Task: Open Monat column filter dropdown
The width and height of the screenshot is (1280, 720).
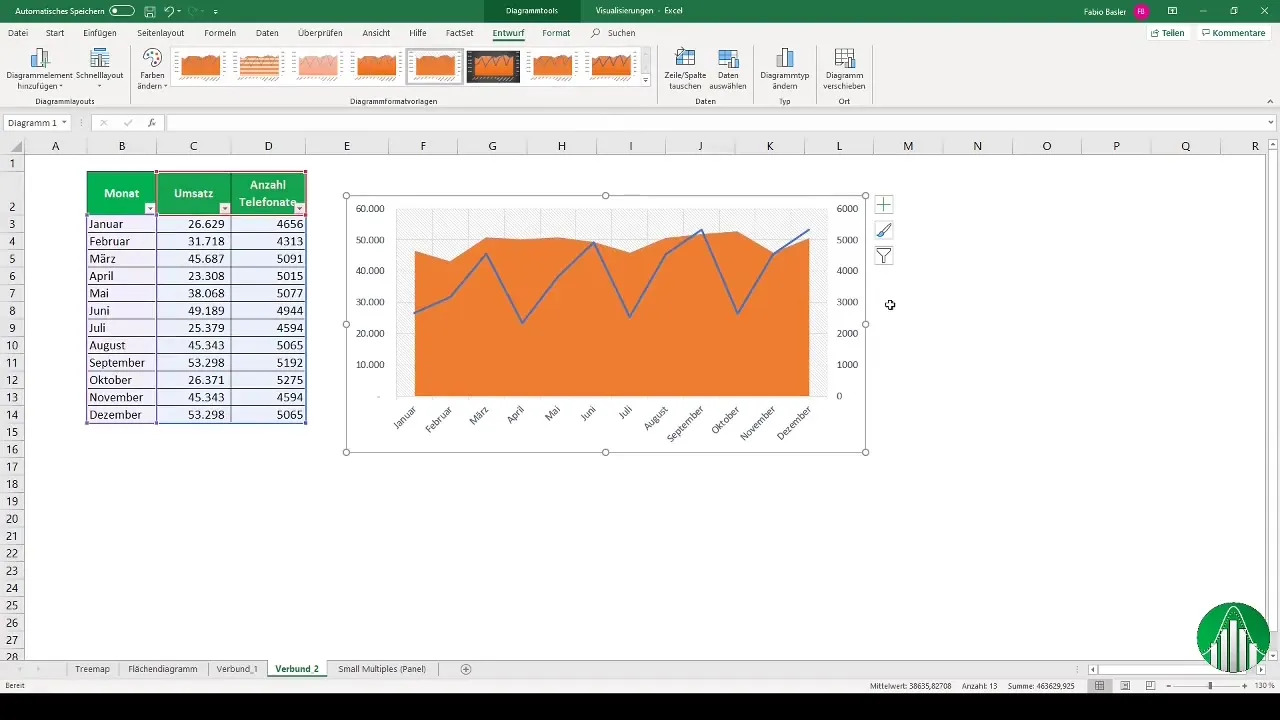Action: [x=150, y=208]
